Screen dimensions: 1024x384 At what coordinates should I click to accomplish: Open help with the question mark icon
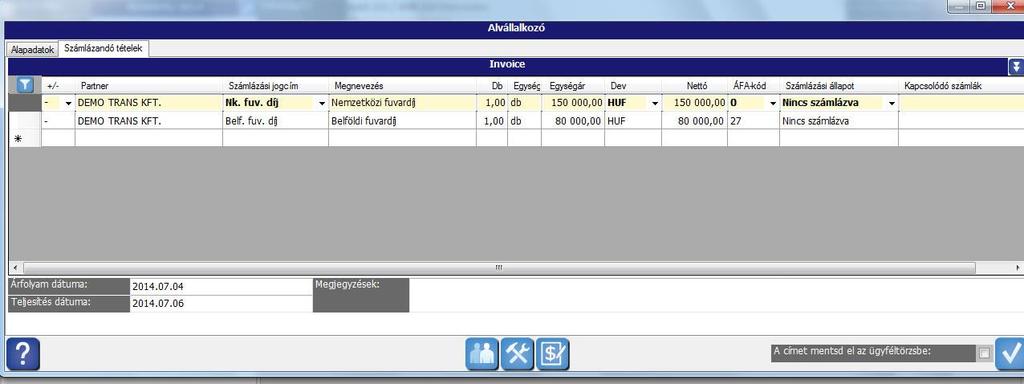[x=23, y=355]
